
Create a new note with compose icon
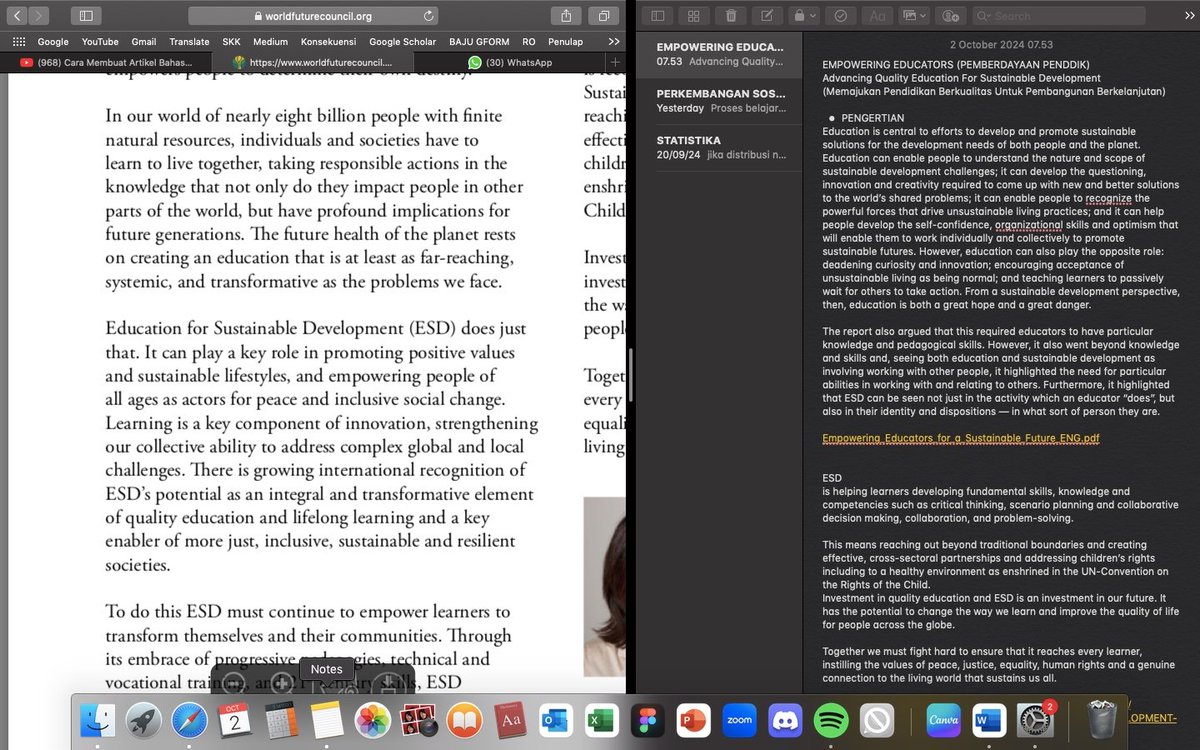[767, 16]
